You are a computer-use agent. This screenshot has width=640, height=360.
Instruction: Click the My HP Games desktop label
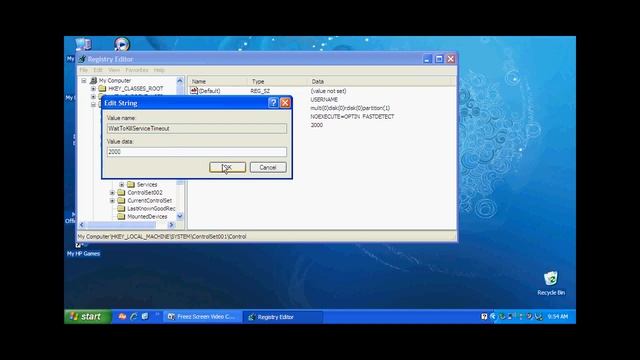[83, 253]
